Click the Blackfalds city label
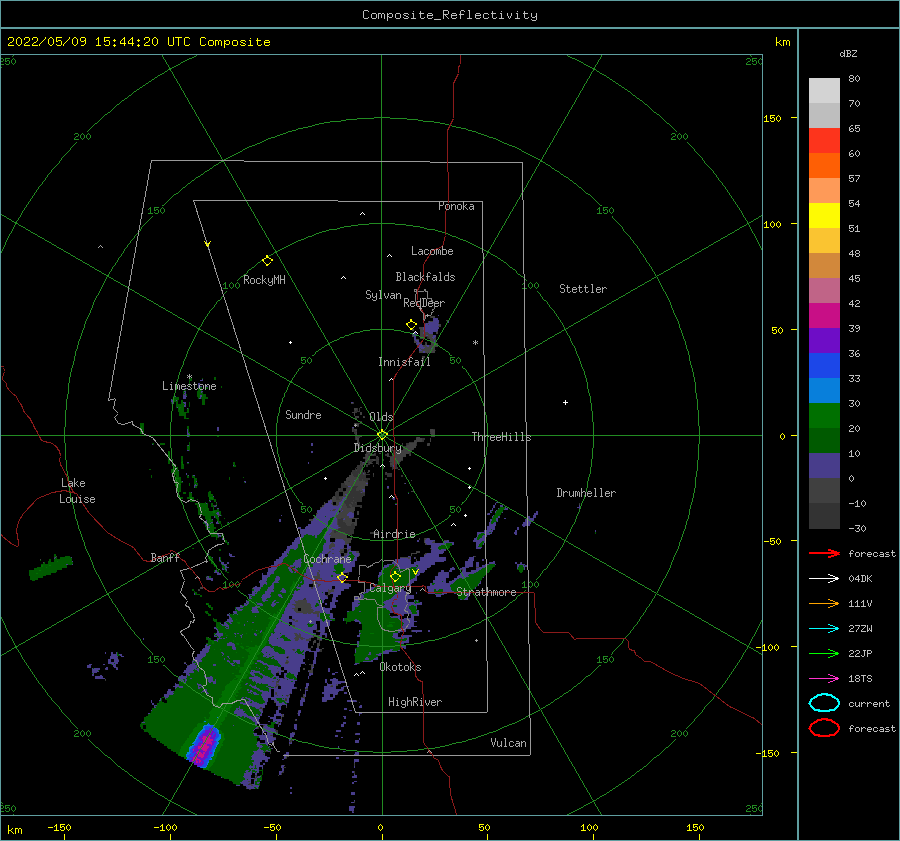This screenshot has width=900, height=841. (425, 277)
